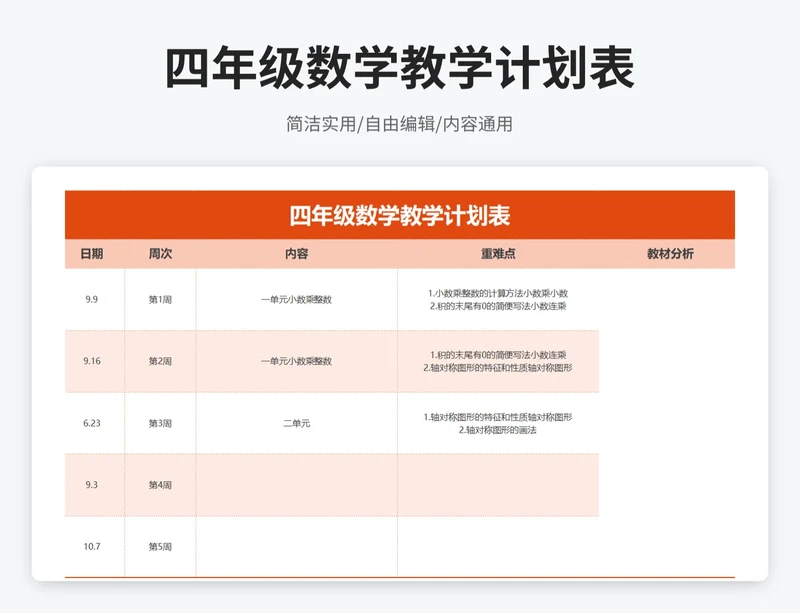This screenshot has height=613, width=800.
Task: Select the 第5周 cell
Action: (160, 547)
